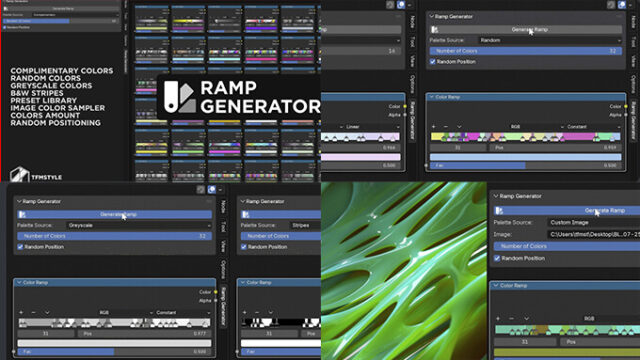Click the minus icon in the Stripes color ramp
640x360 pixels.
(257, 313)
